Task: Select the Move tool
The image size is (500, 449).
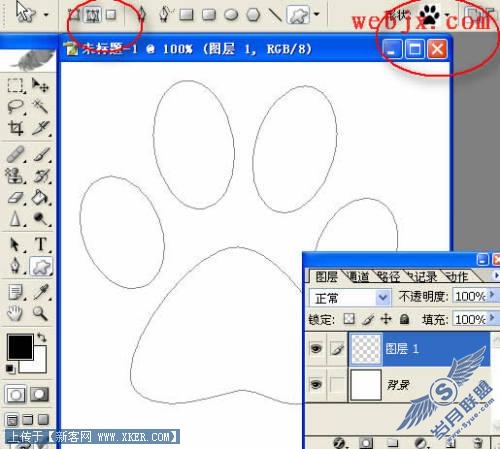Action: 40,86
